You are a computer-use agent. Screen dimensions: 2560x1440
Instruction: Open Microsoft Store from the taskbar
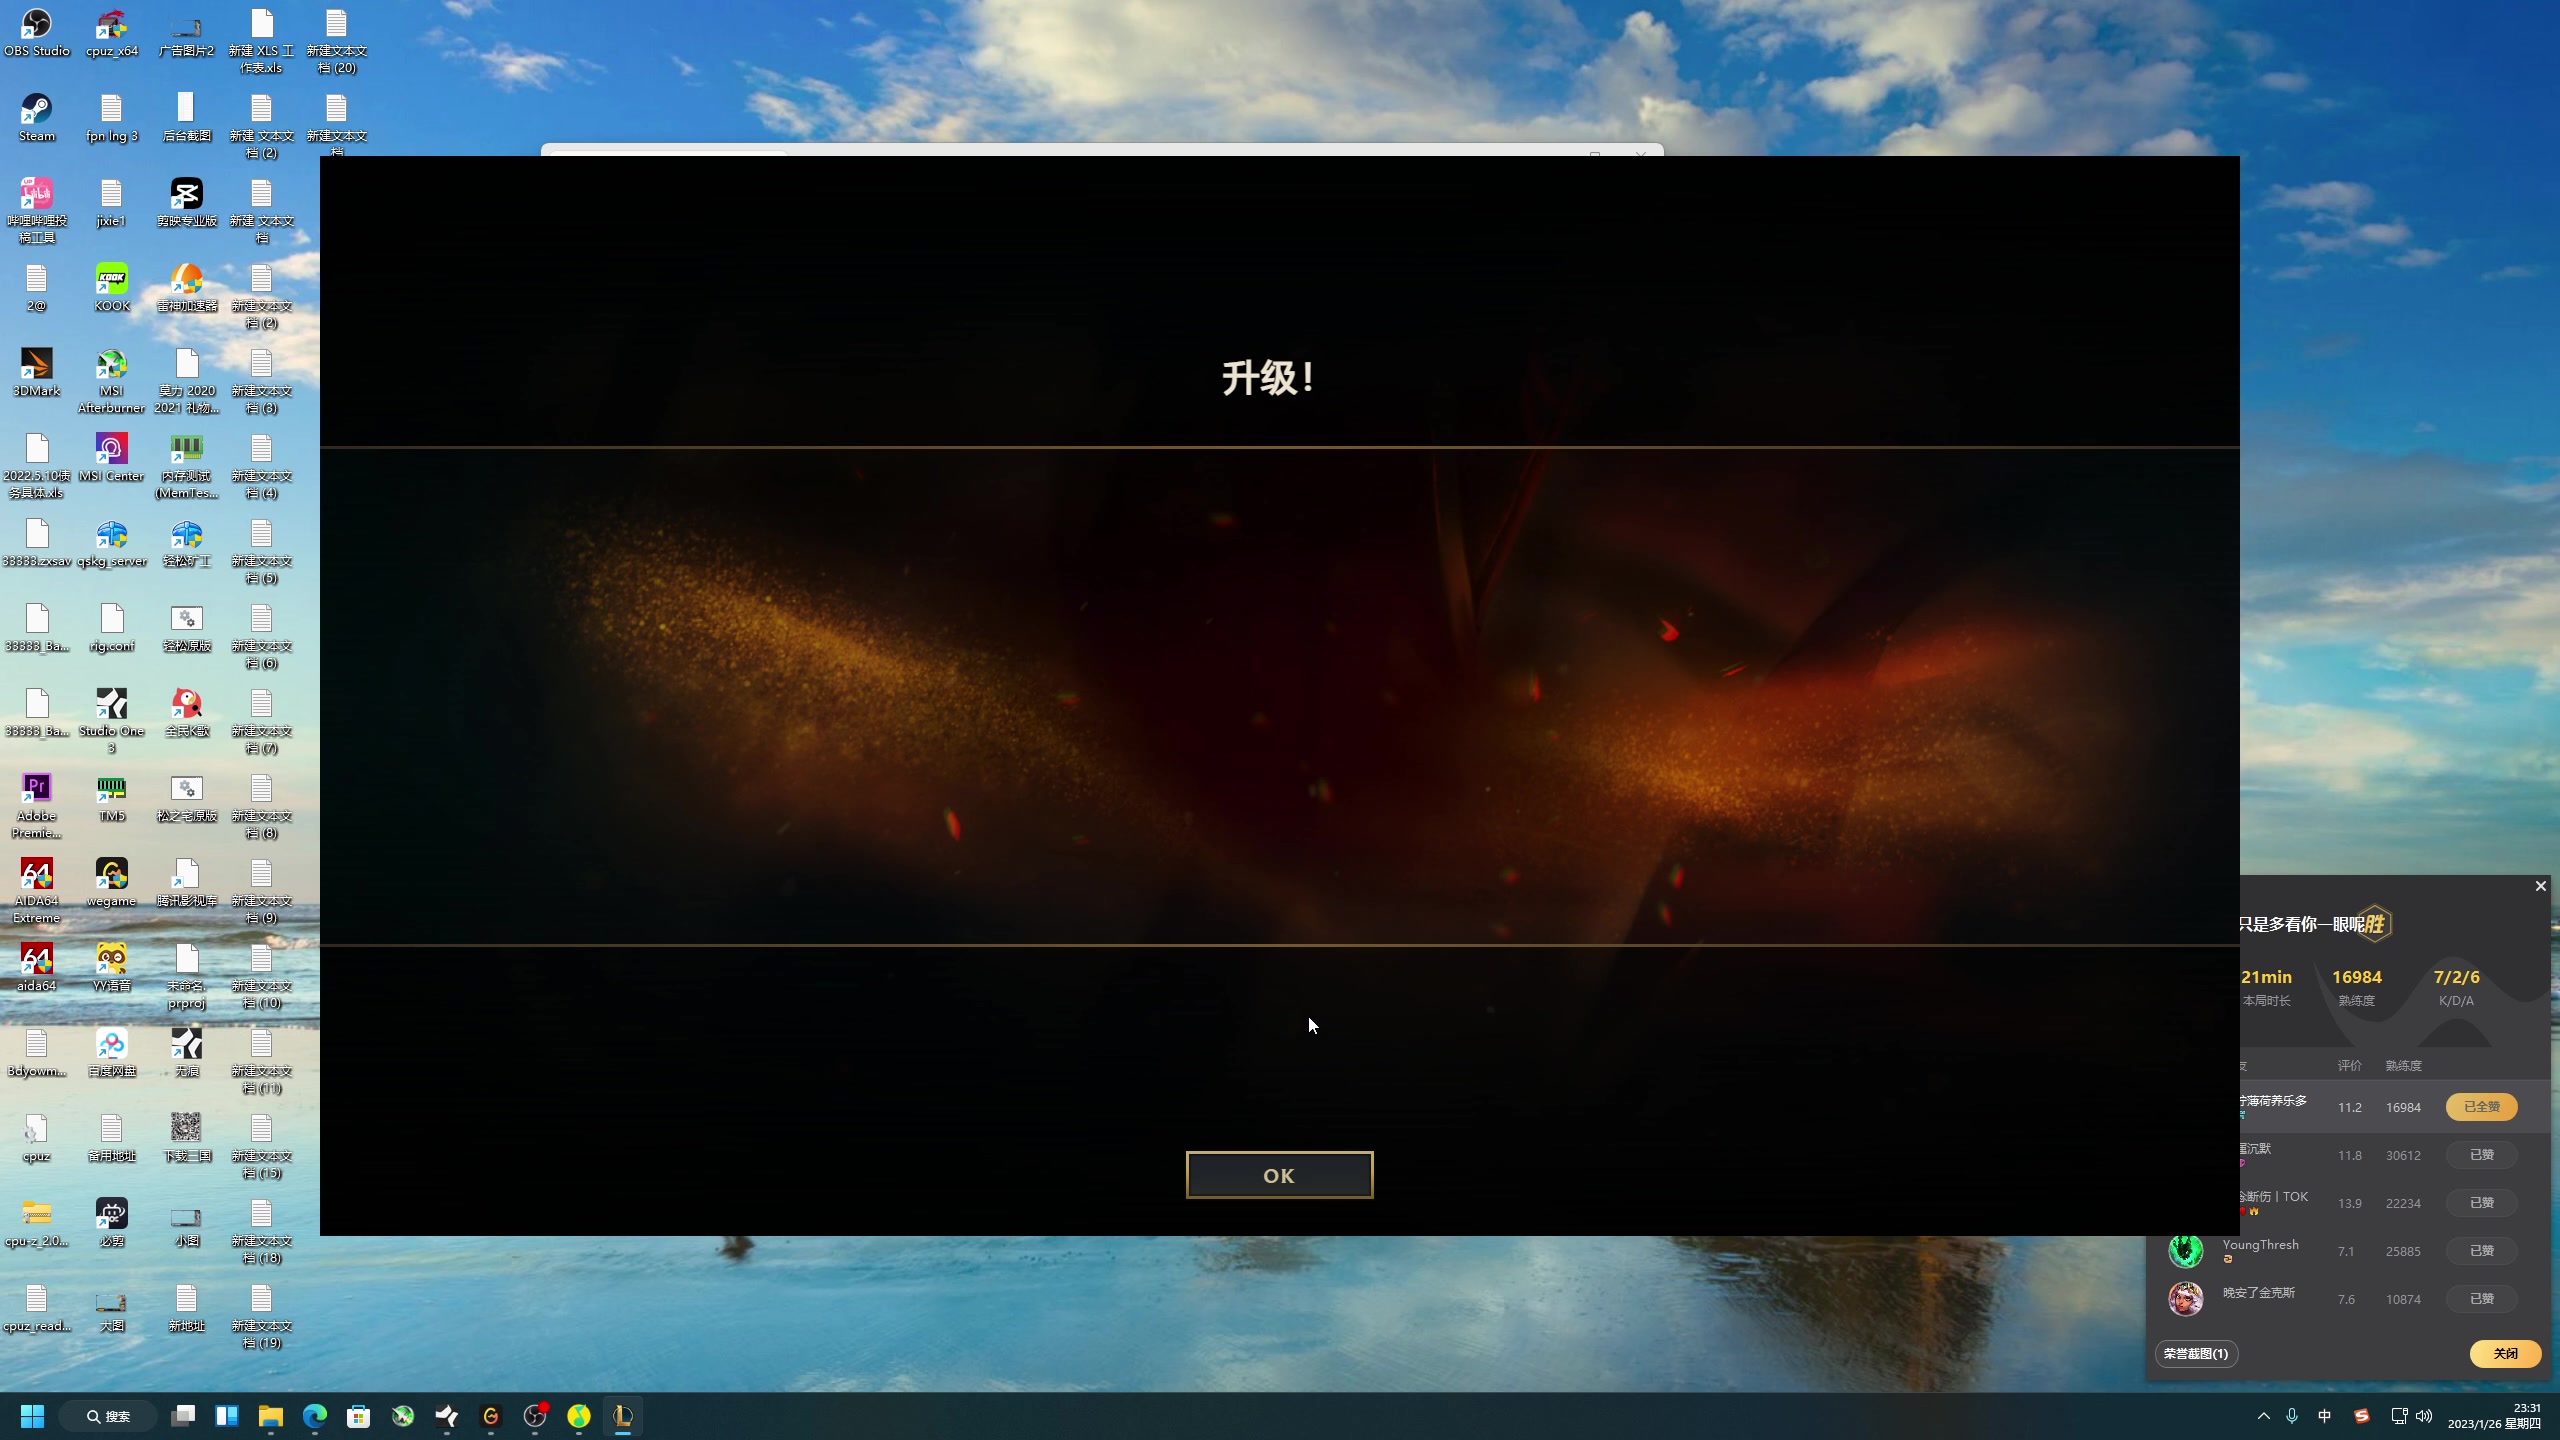[x=359, y=1416]
